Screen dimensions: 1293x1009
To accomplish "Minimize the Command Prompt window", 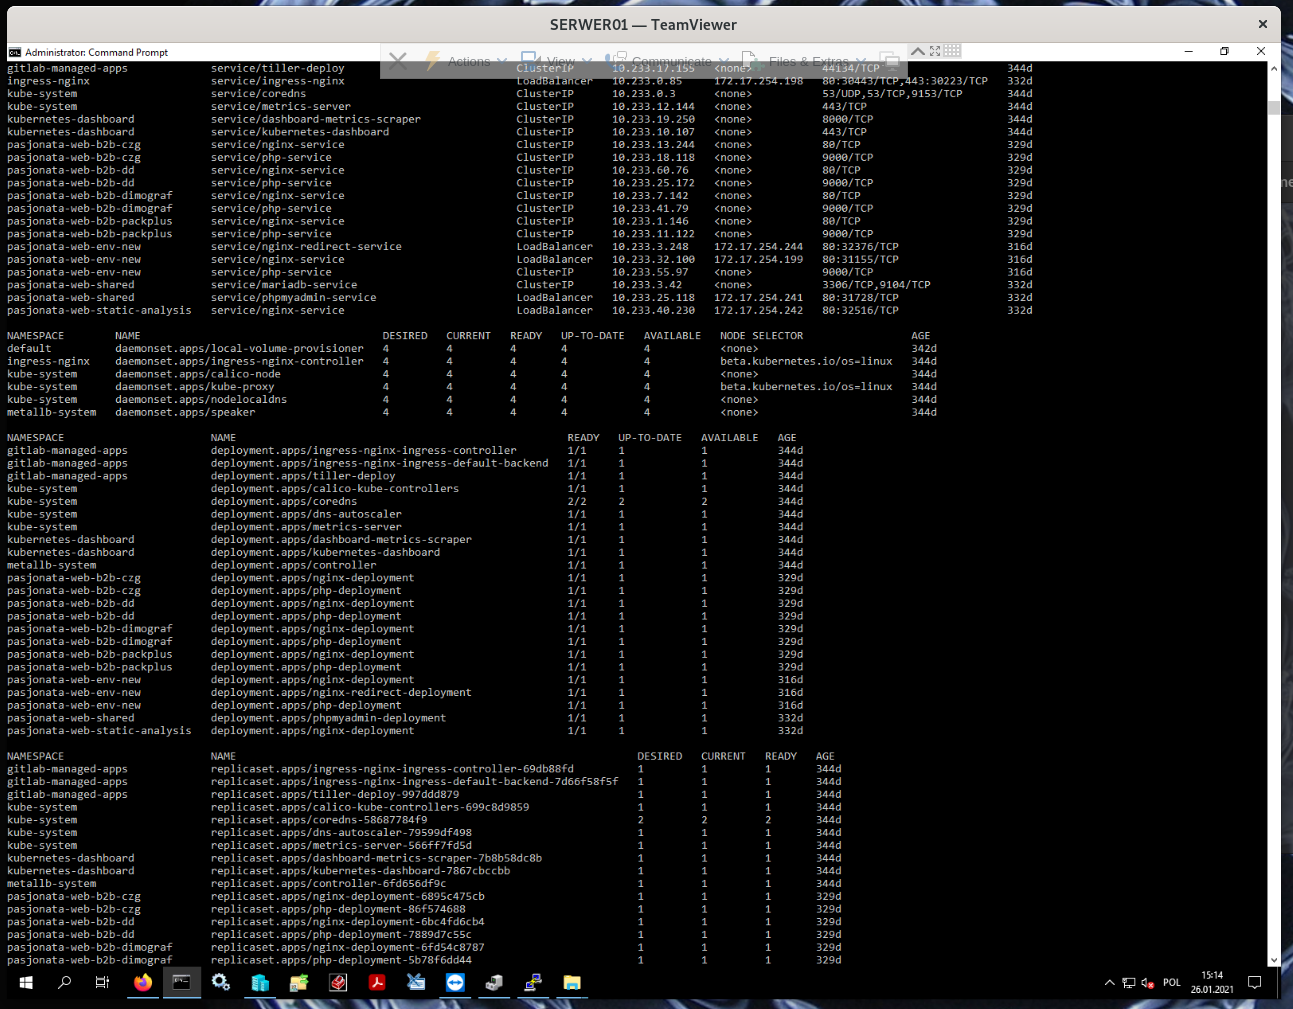I will tap(1188, 51).
